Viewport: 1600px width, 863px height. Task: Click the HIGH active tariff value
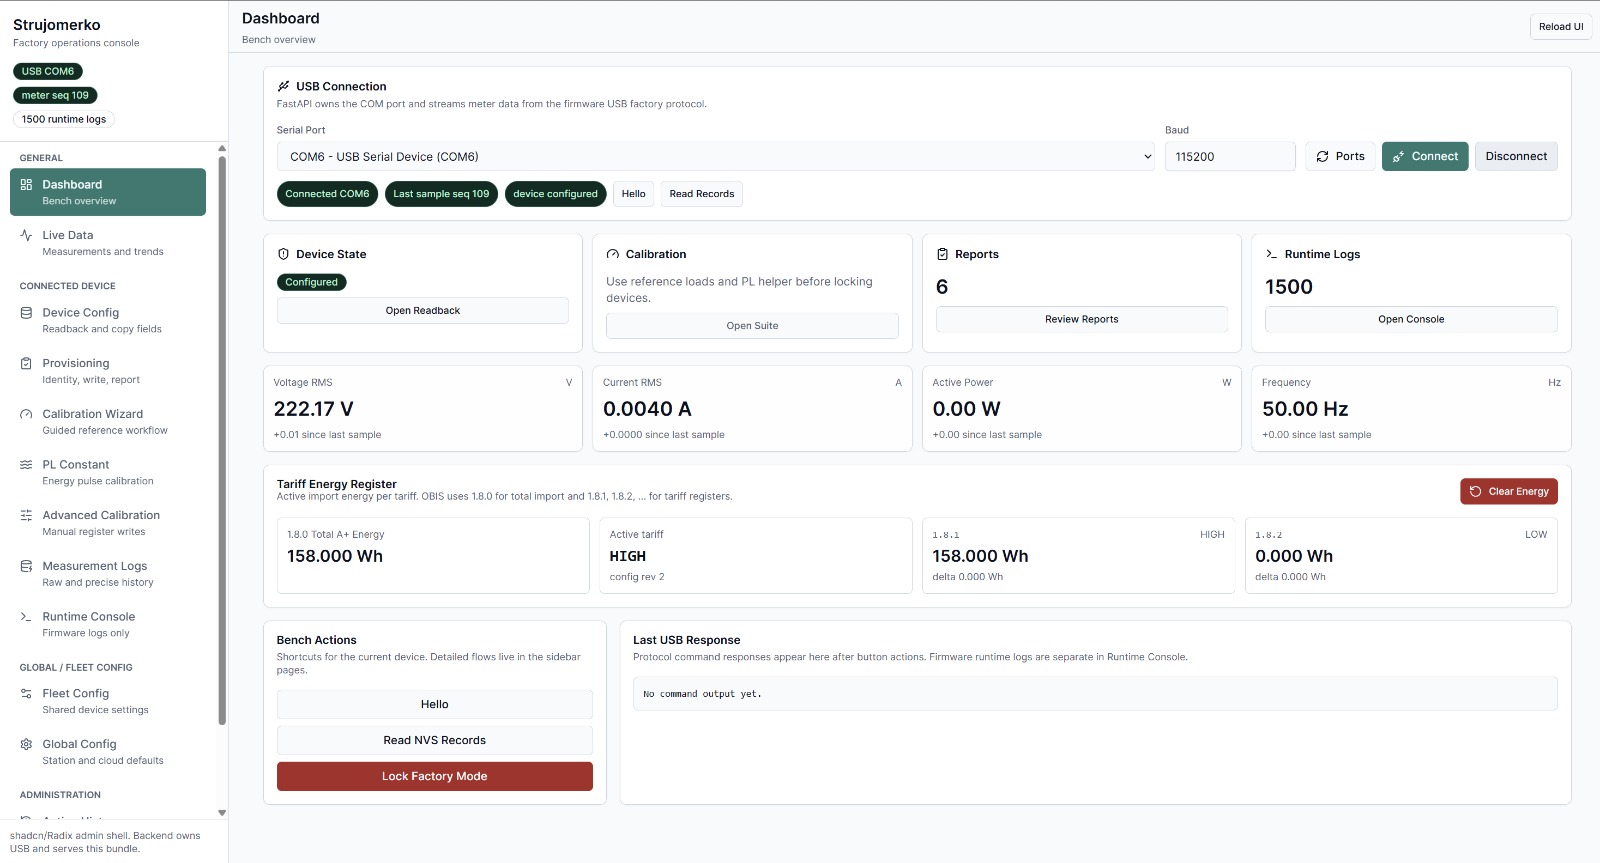(628, 556)
